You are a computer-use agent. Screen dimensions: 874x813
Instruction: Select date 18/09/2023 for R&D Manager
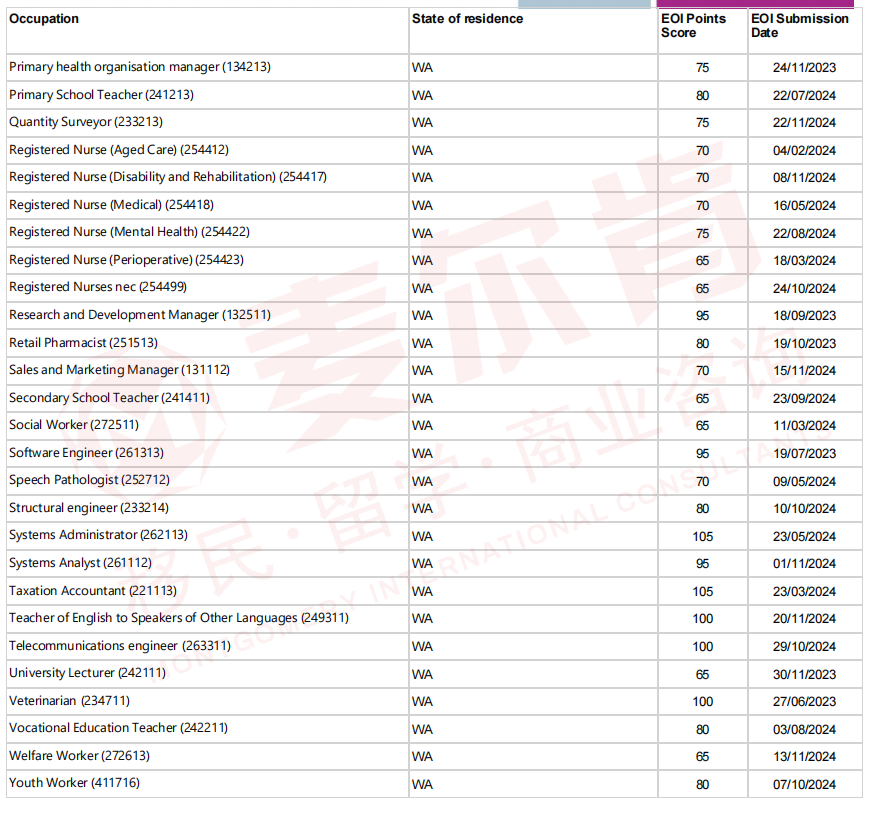[x=804, y=316]
